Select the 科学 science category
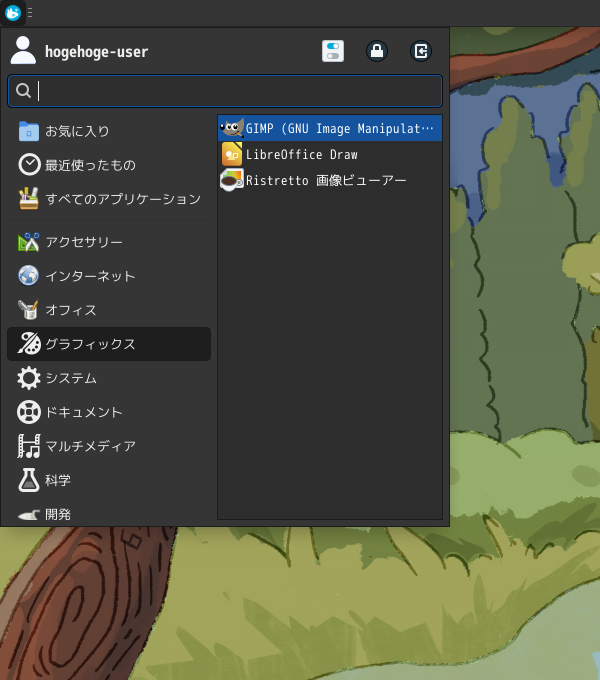 point(109,480)
